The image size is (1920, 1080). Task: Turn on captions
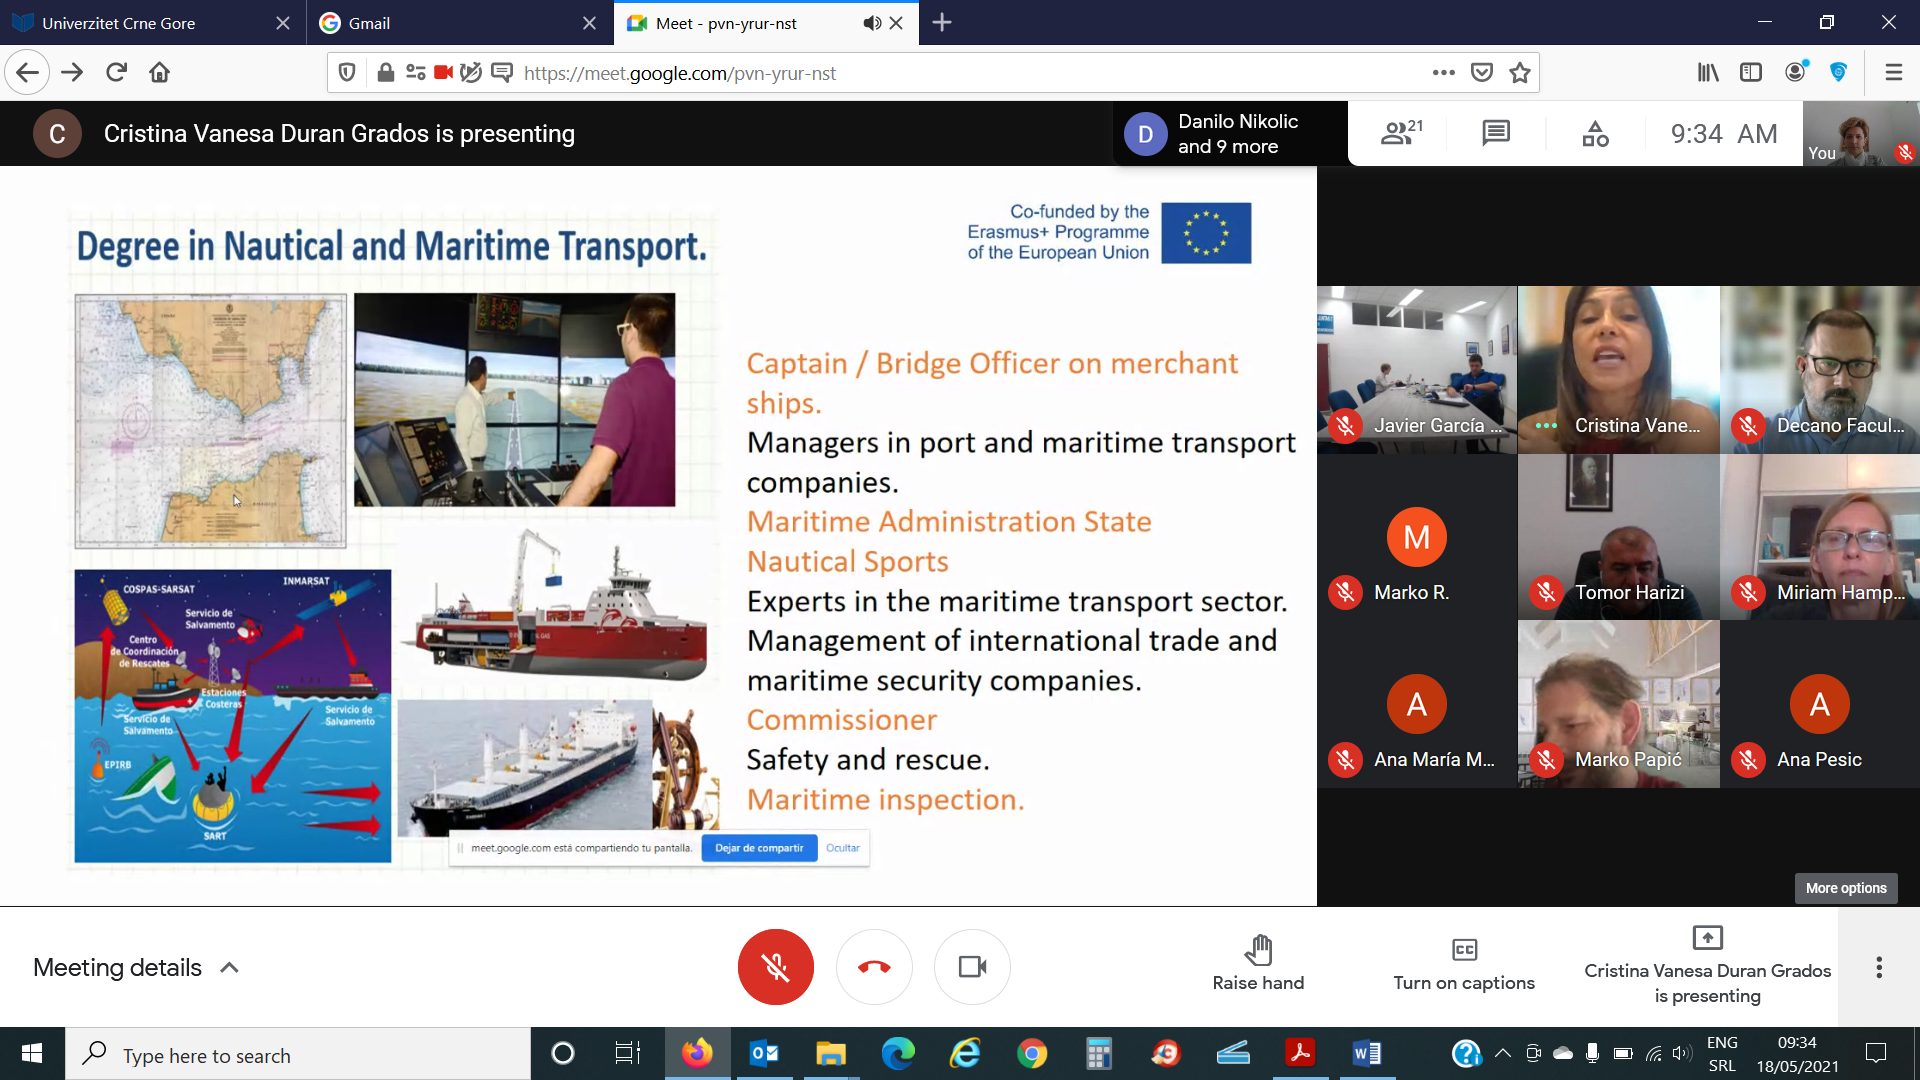tap(1464, 964)
